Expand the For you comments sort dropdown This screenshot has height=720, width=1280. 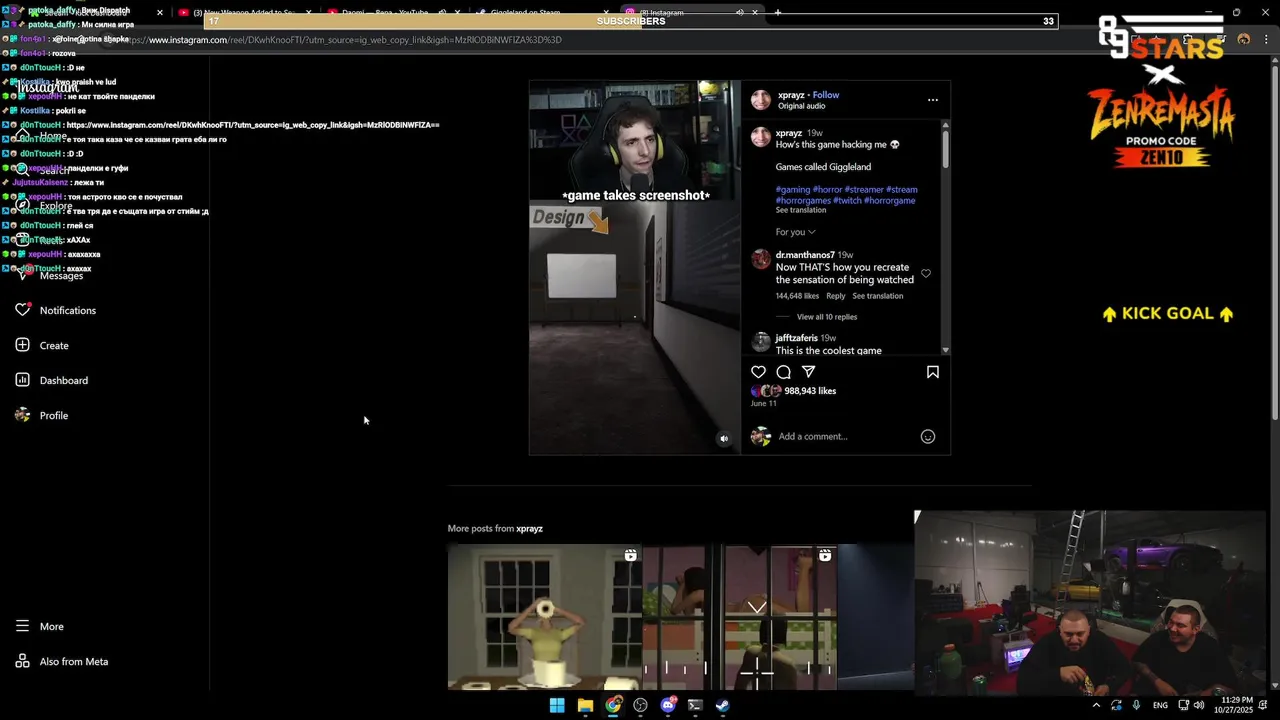796,232
